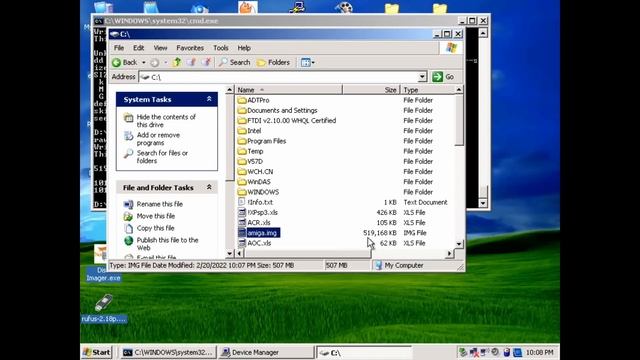Click the Start button

point(97,352)
